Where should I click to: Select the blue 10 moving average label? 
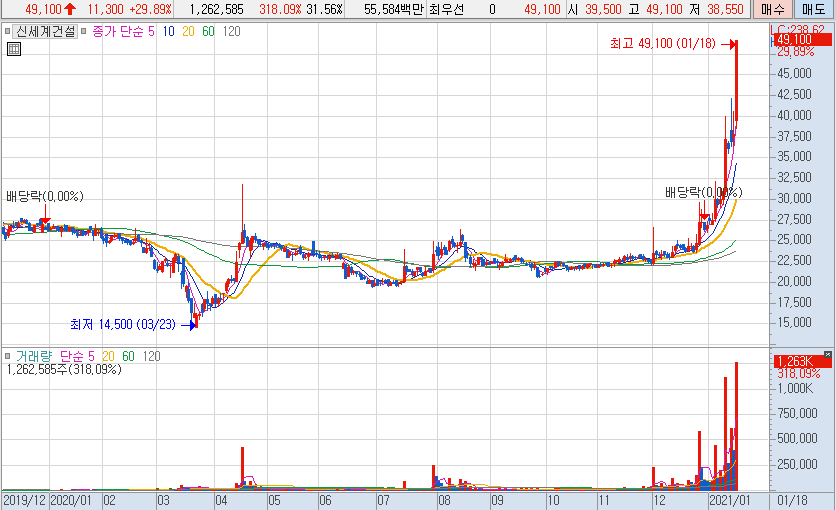[168, 31]
